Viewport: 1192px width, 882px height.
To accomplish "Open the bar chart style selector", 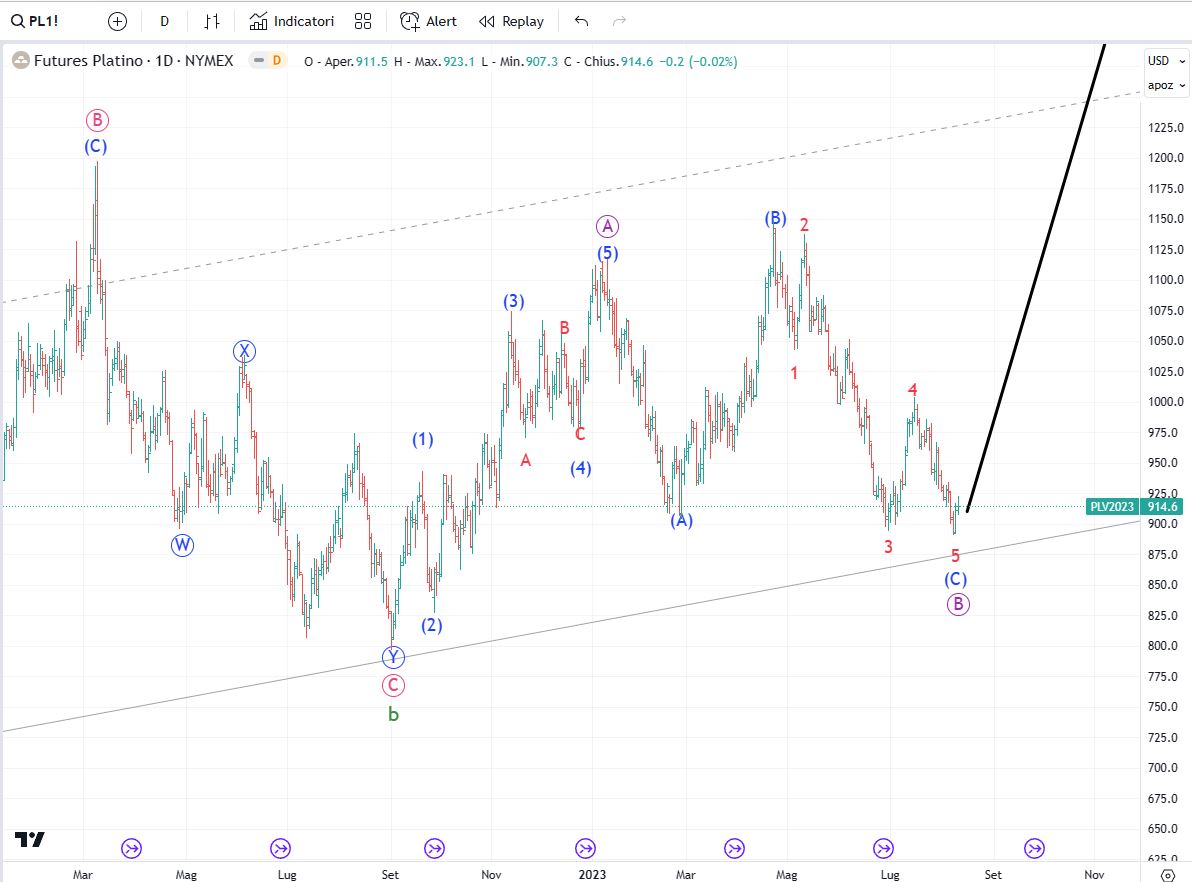I will 212,21.
